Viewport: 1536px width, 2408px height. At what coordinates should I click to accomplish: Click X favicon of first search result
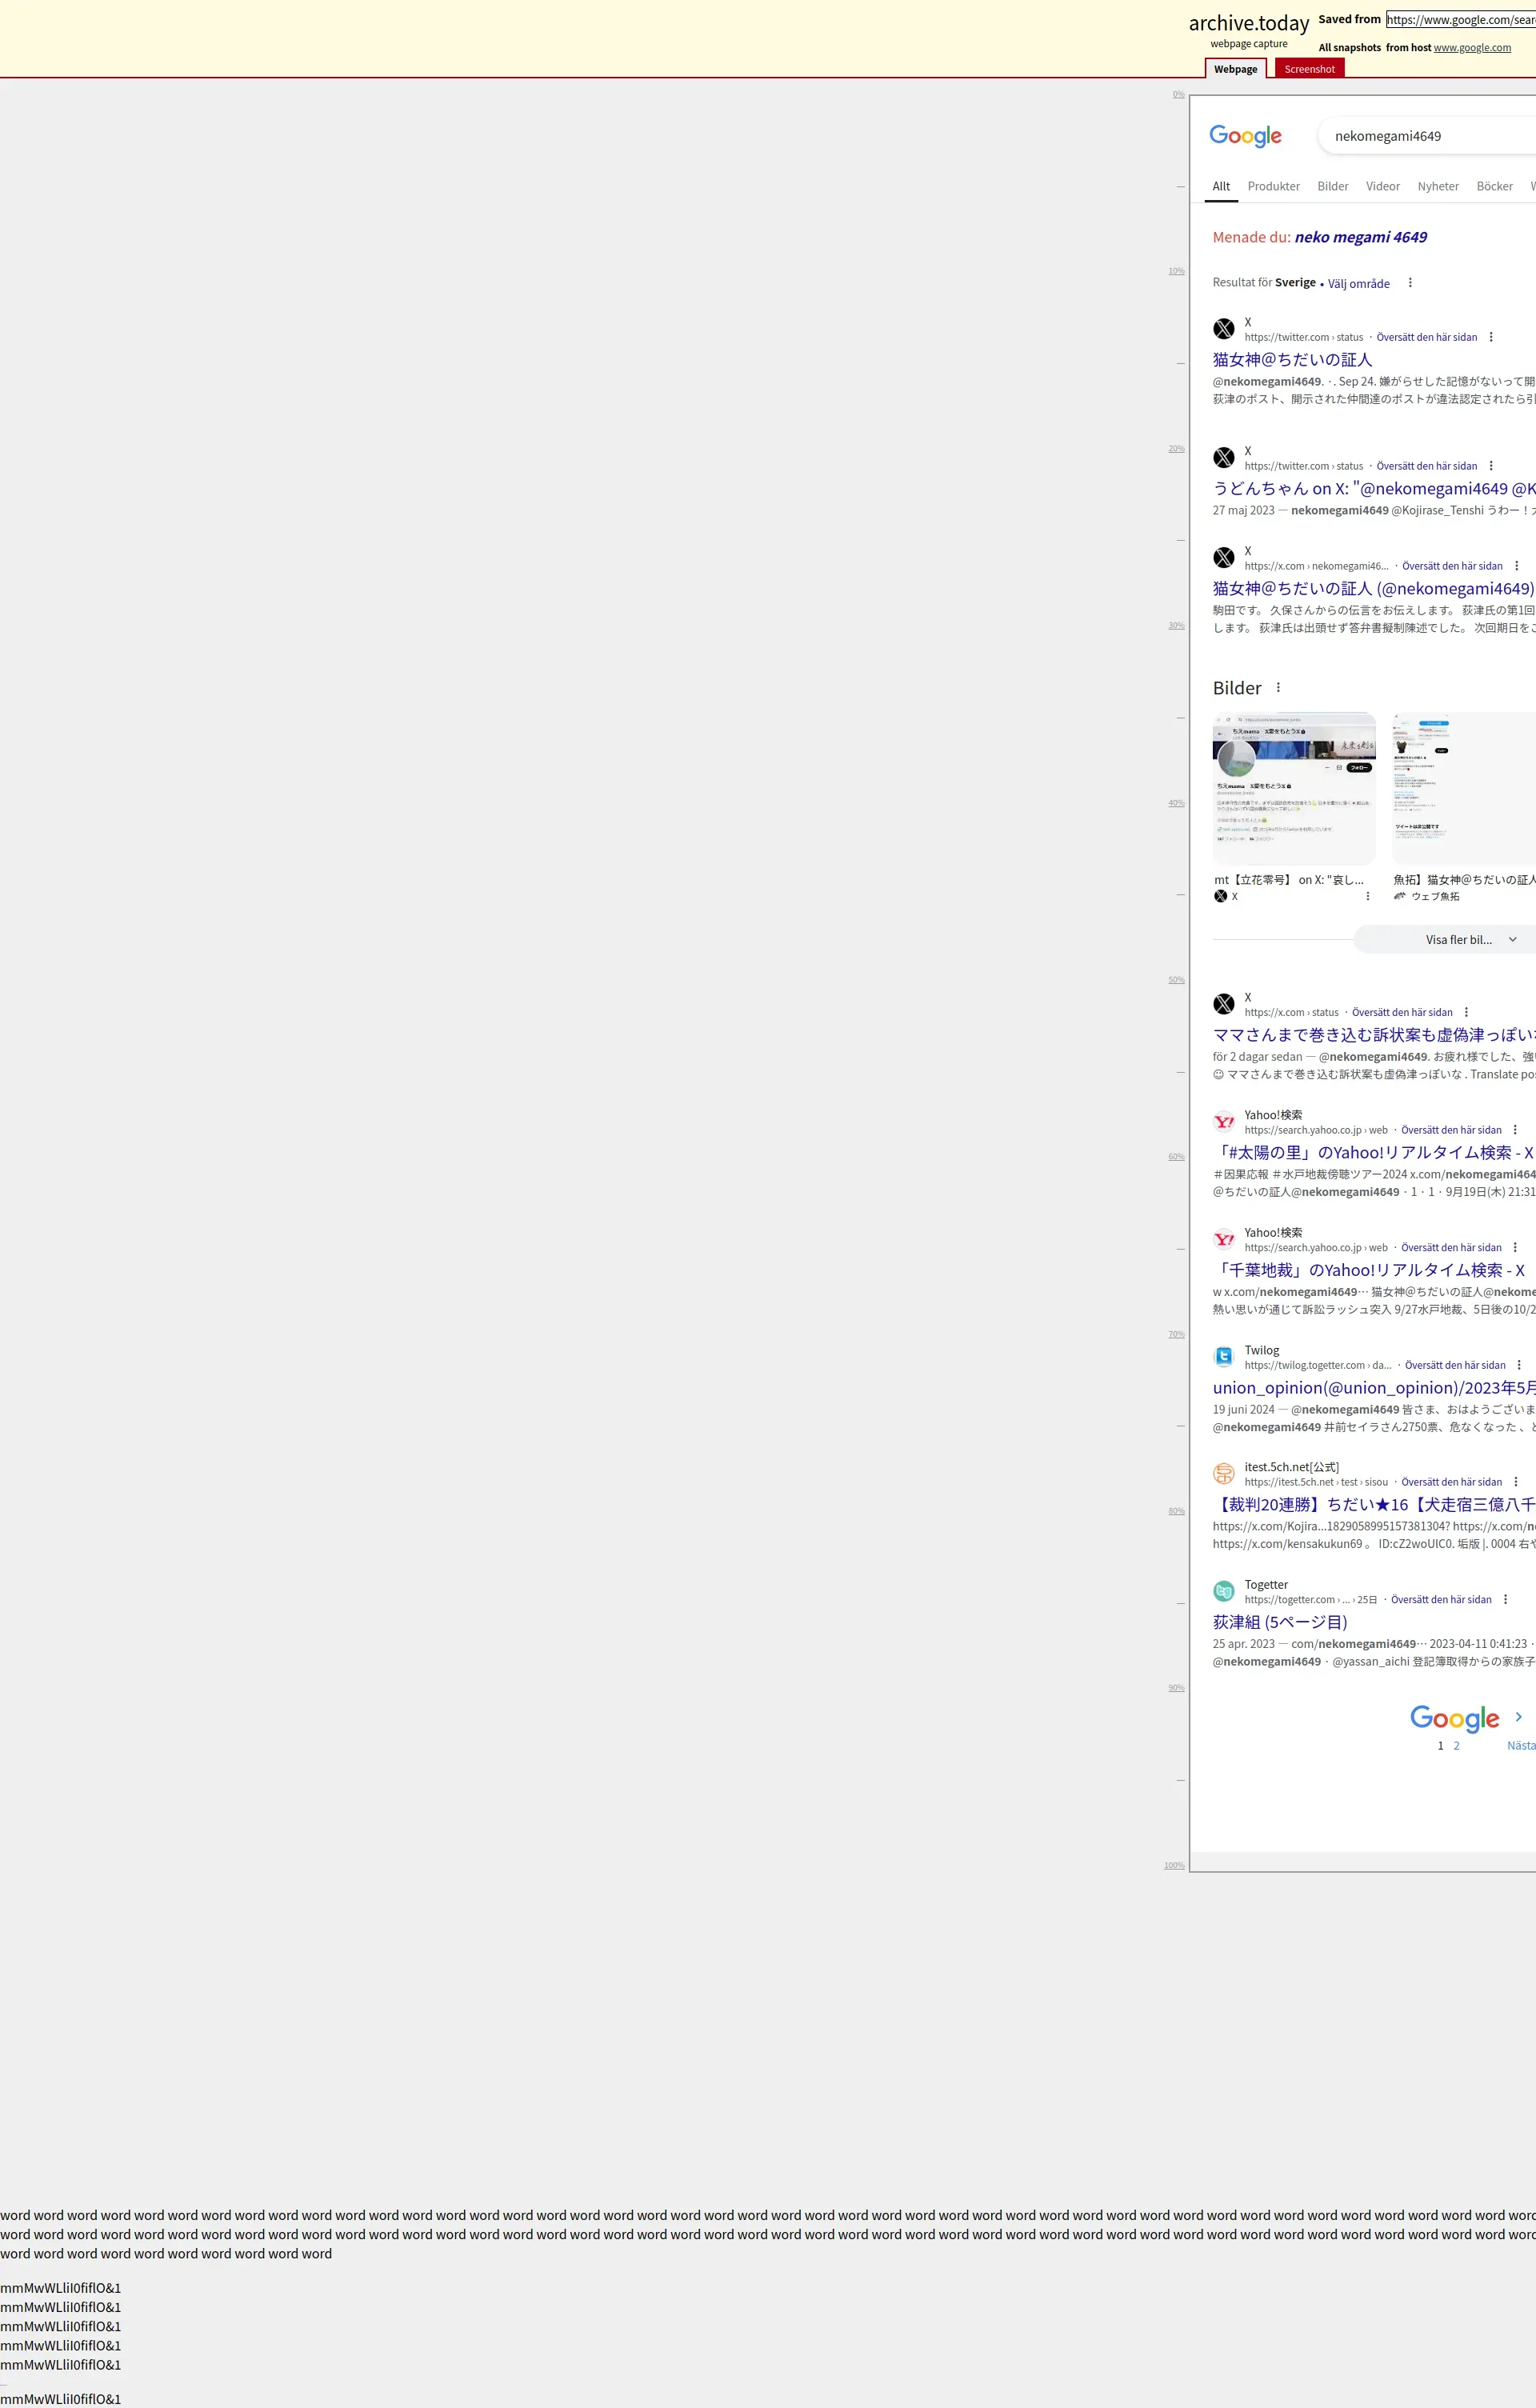[1224, 329]
